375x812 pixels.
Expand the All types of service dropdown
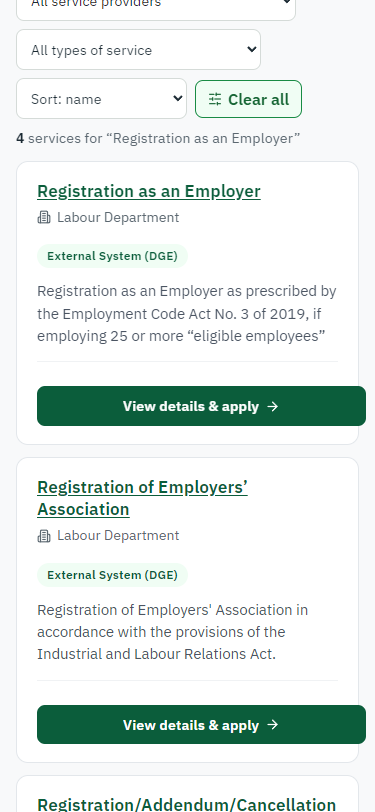pyautogui.click(x=138, y=50)
